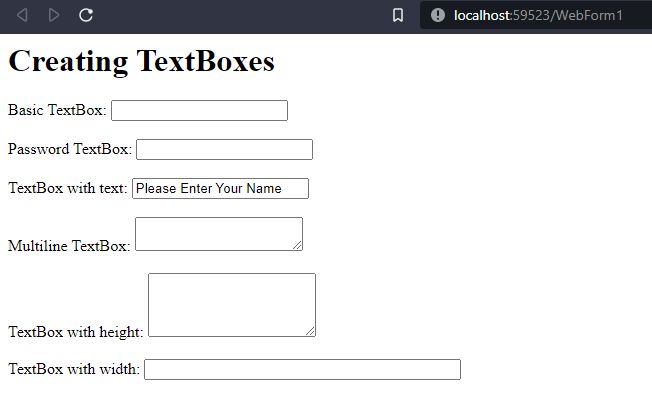Screen dimensions: 652x410
Task: Click the TextBox with width: label
Action: coord(74,369)
